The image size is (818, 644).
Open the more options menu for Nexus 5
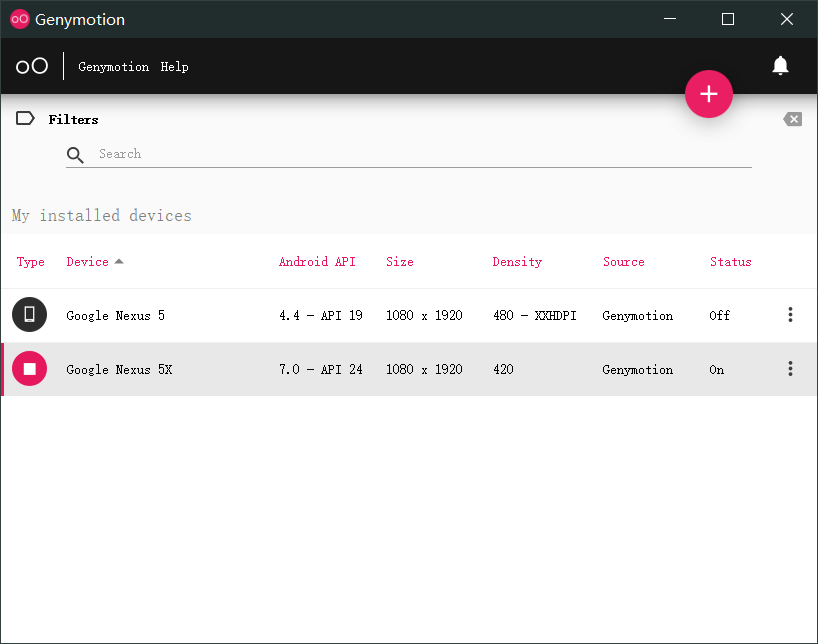[790, 315]
